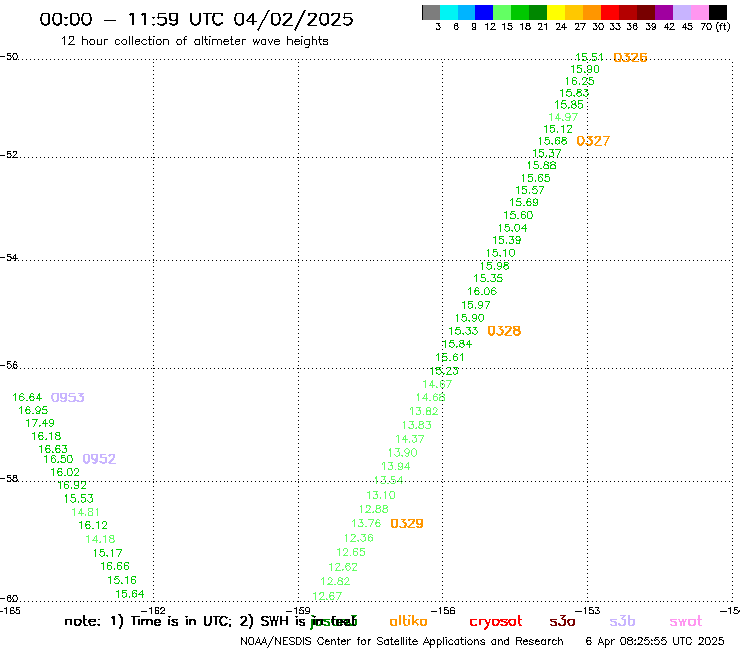Click the cyan 6 ft legend swatch
740x650 pixels.
(x=449, y=12)
